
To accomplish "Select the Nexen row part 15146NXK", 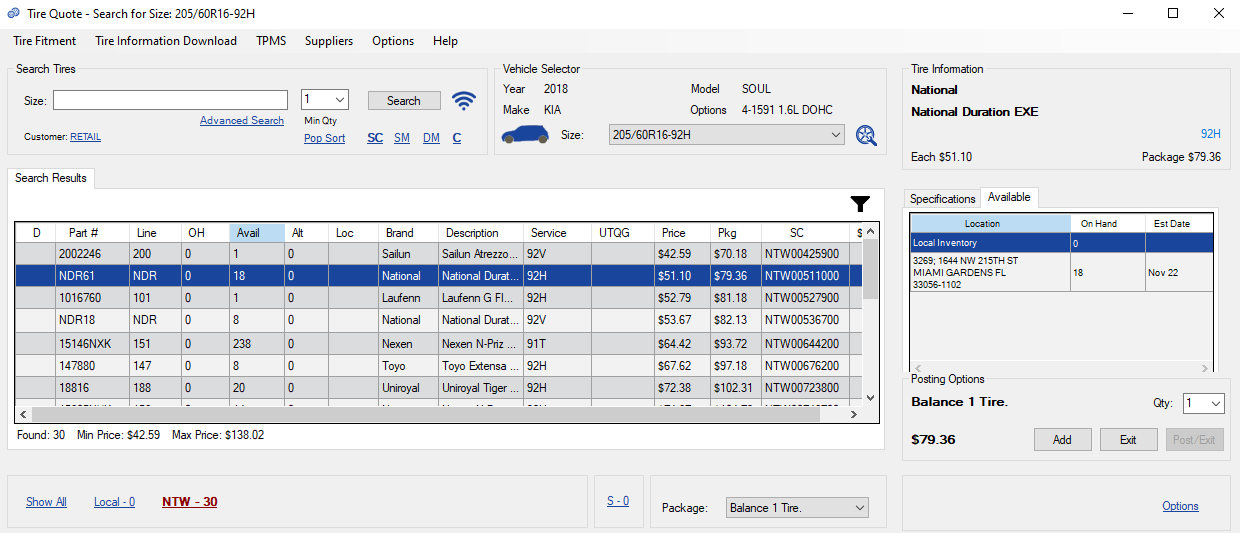I will 440,343.
